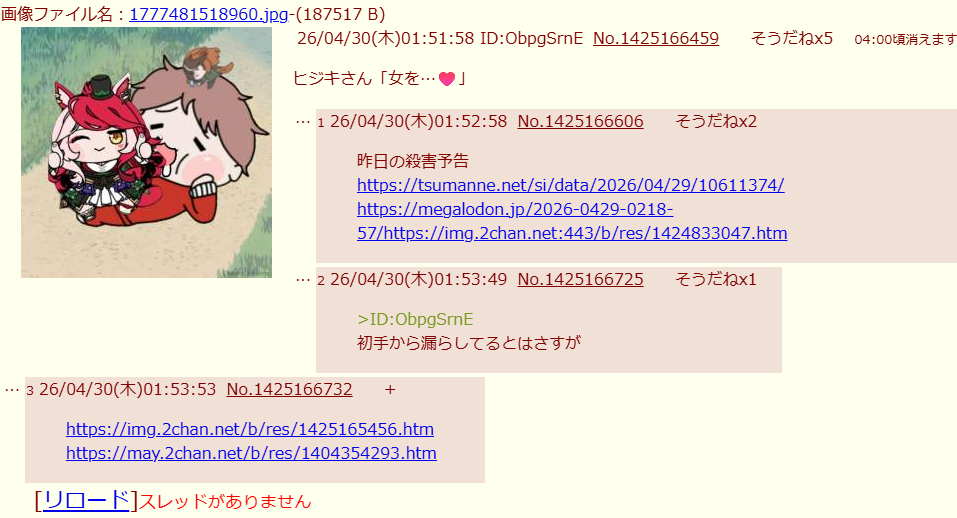The width and height of the screenshot is (957, 518).
Task: Click the リロード reload link
Action: tap(86, 500)
